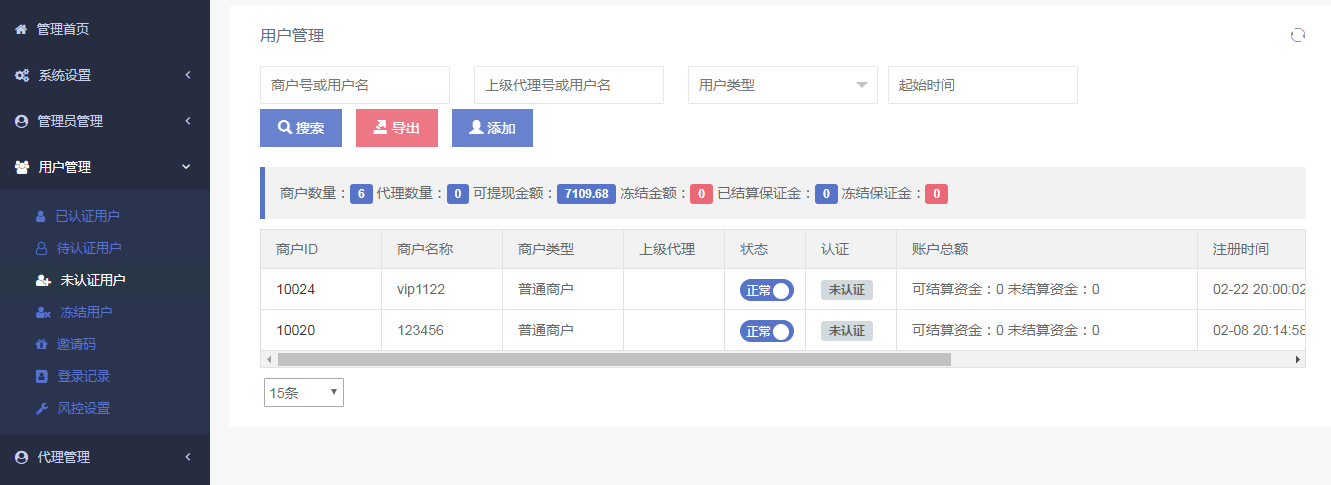The height and width of the screenshot is (485, 1331).
Task: Toggle the 正常 status switch for merchant 10020
Action: (x=766, y=330)
